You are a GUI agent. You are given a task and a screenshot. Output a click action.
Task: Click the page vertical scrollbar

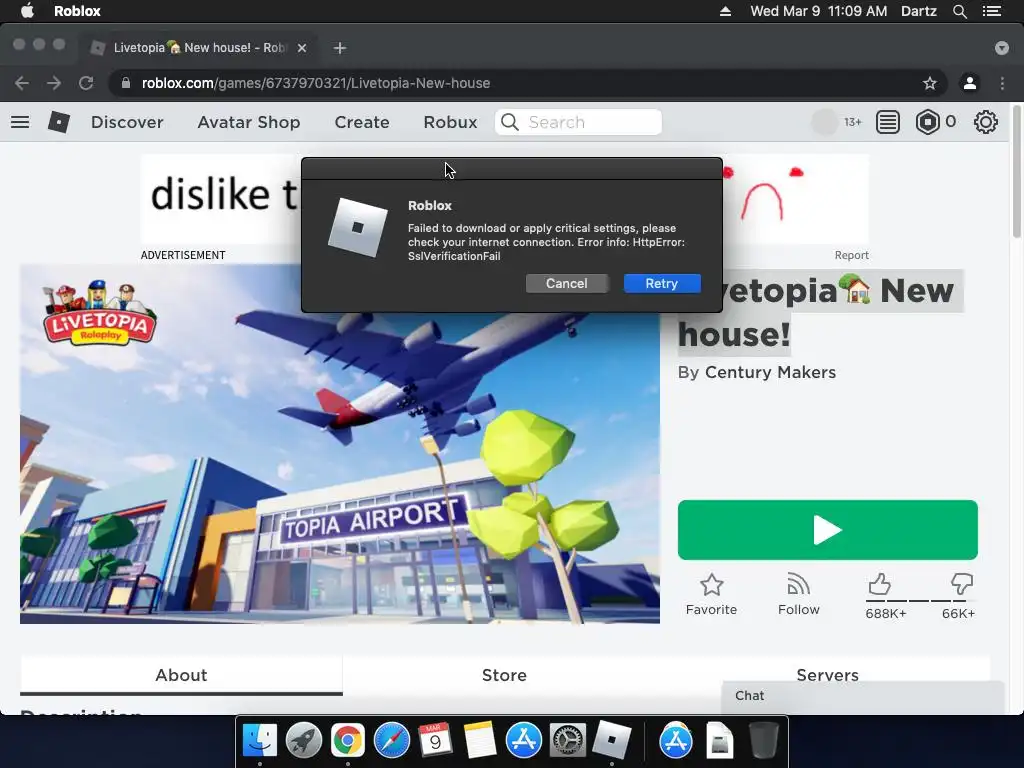(1016, 171)
